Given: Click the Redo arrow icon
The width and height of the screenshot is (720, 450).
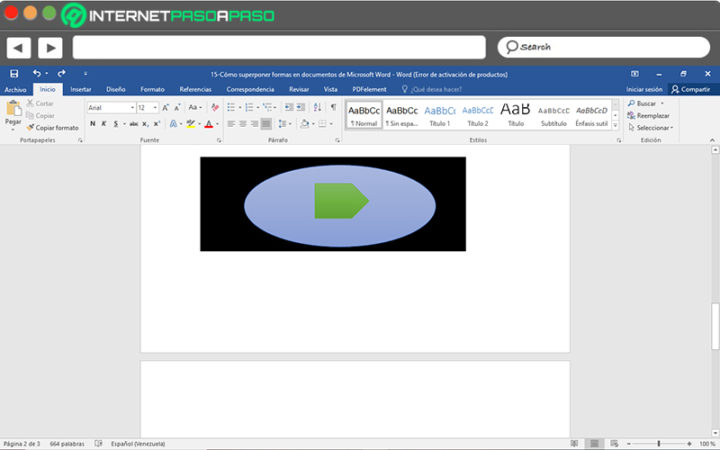Looking at the screenshot, I should (61, 73).
